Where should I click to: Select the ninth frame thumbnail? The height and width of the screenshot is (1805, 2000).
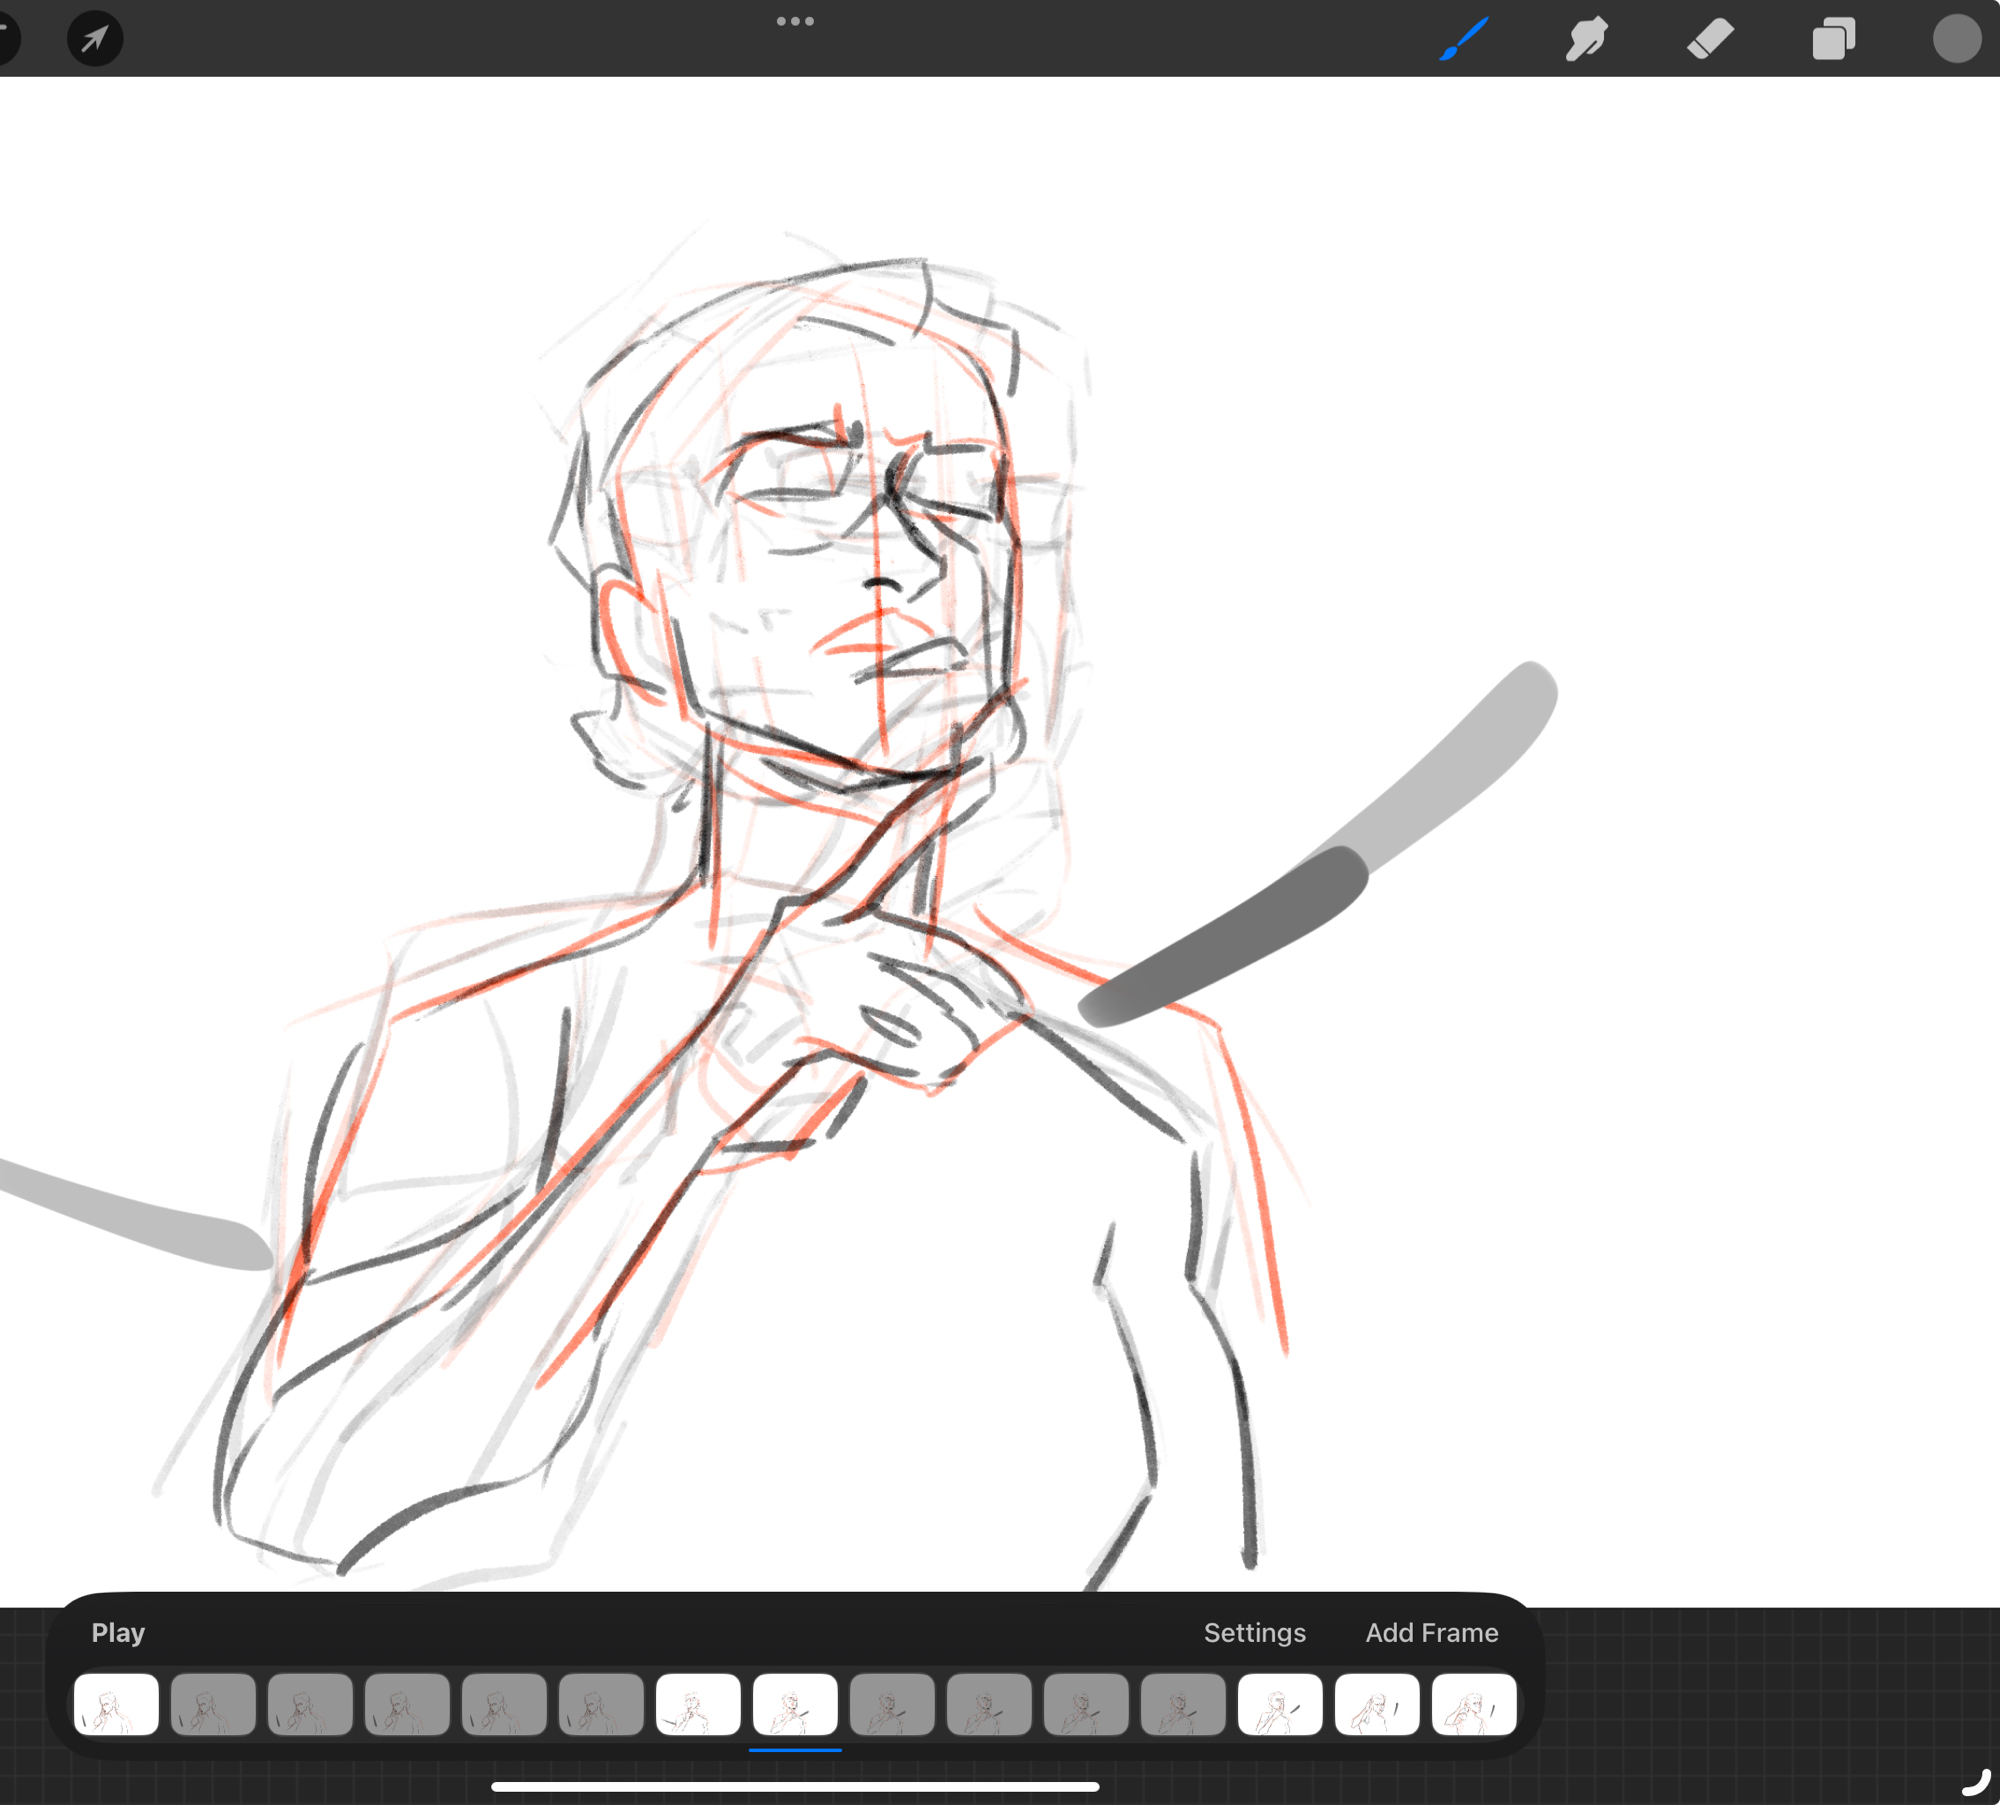coord(892,1704)
